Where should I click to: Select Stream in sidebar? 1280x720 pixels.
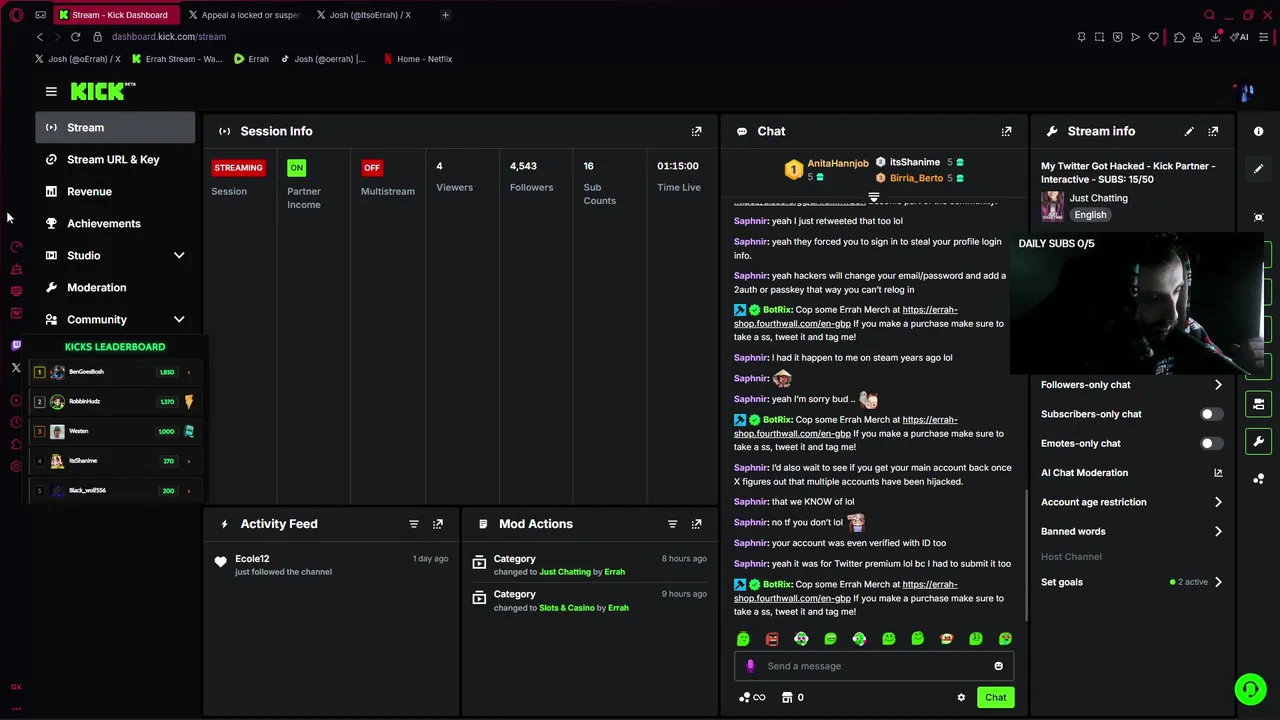click(x=115, y=128)
